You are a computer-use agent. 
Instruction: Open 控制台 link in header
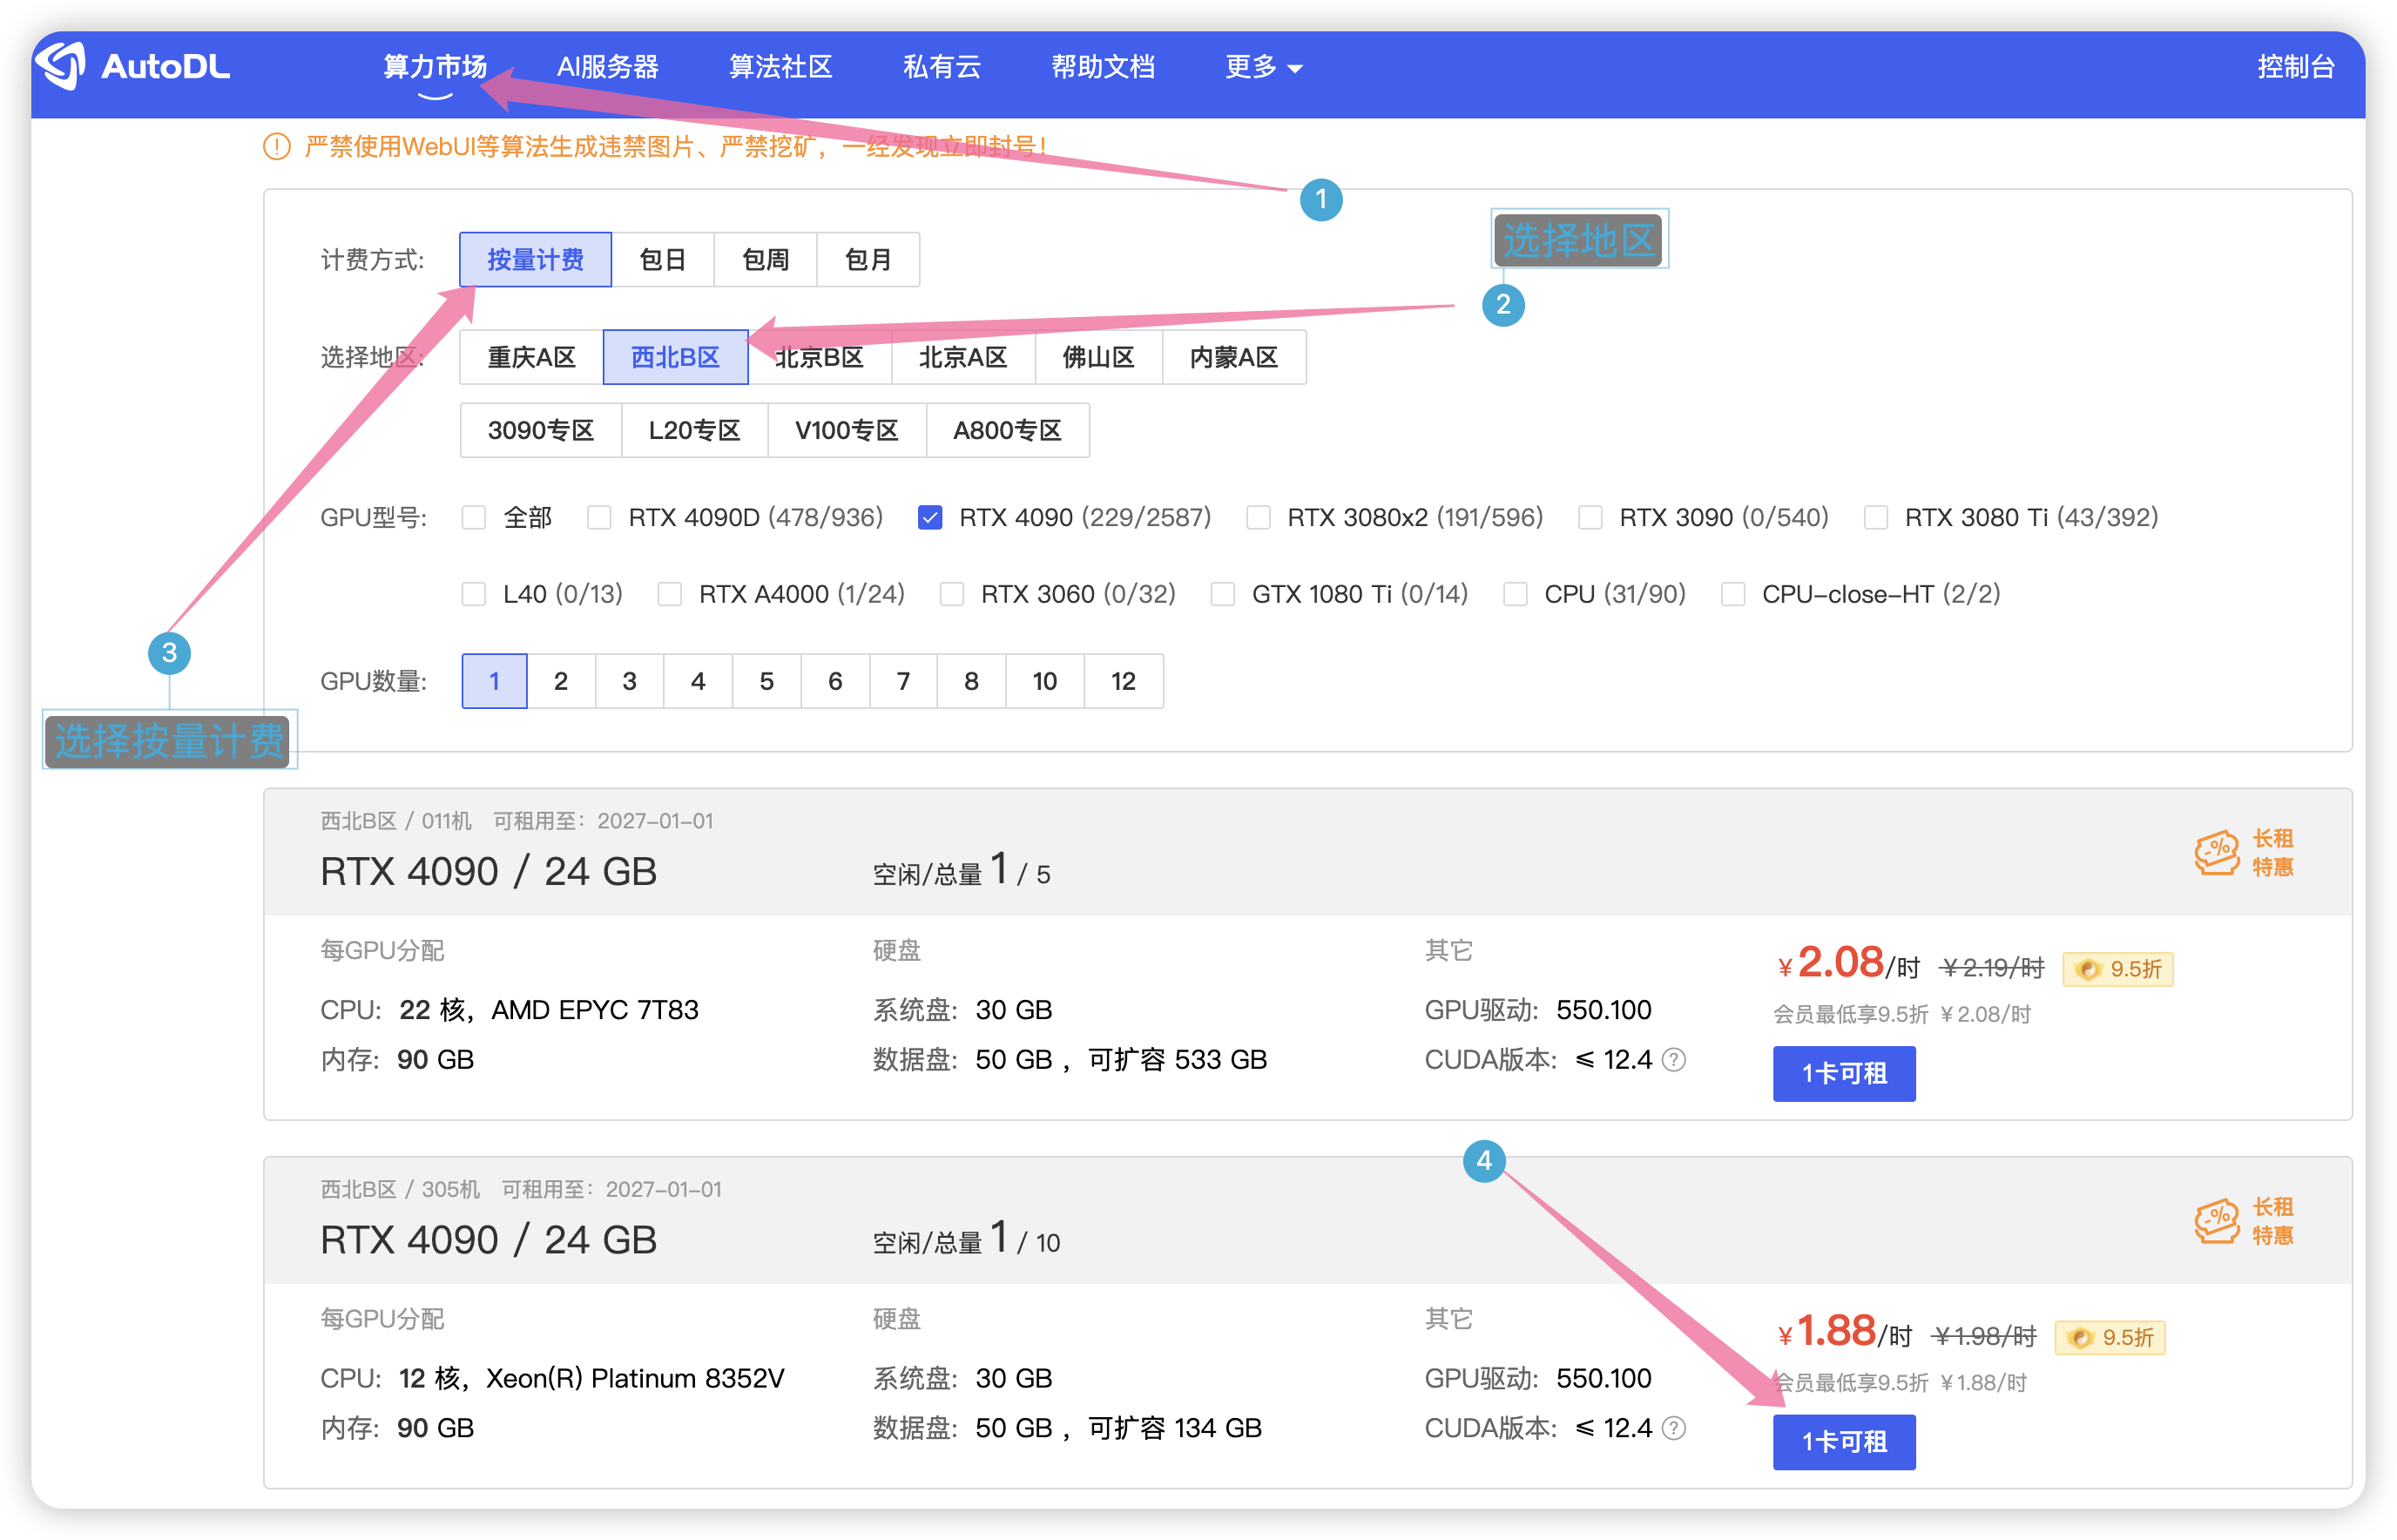tap(2295, 67)
